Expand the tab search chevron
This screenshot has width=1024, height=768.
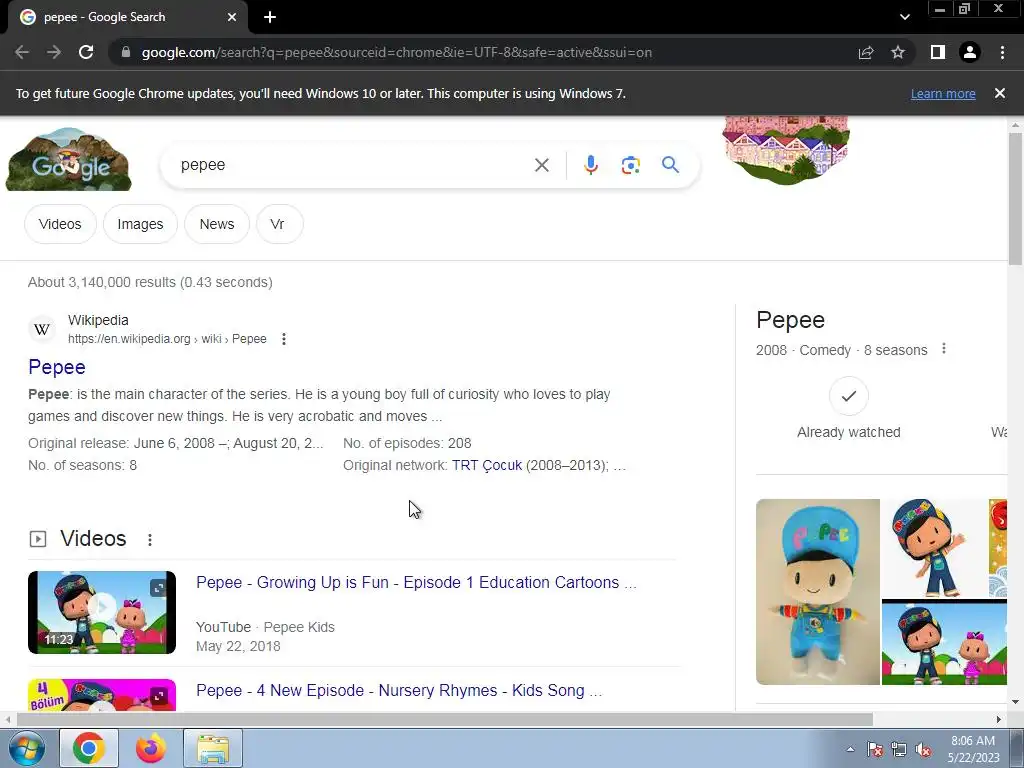(904, 17)
